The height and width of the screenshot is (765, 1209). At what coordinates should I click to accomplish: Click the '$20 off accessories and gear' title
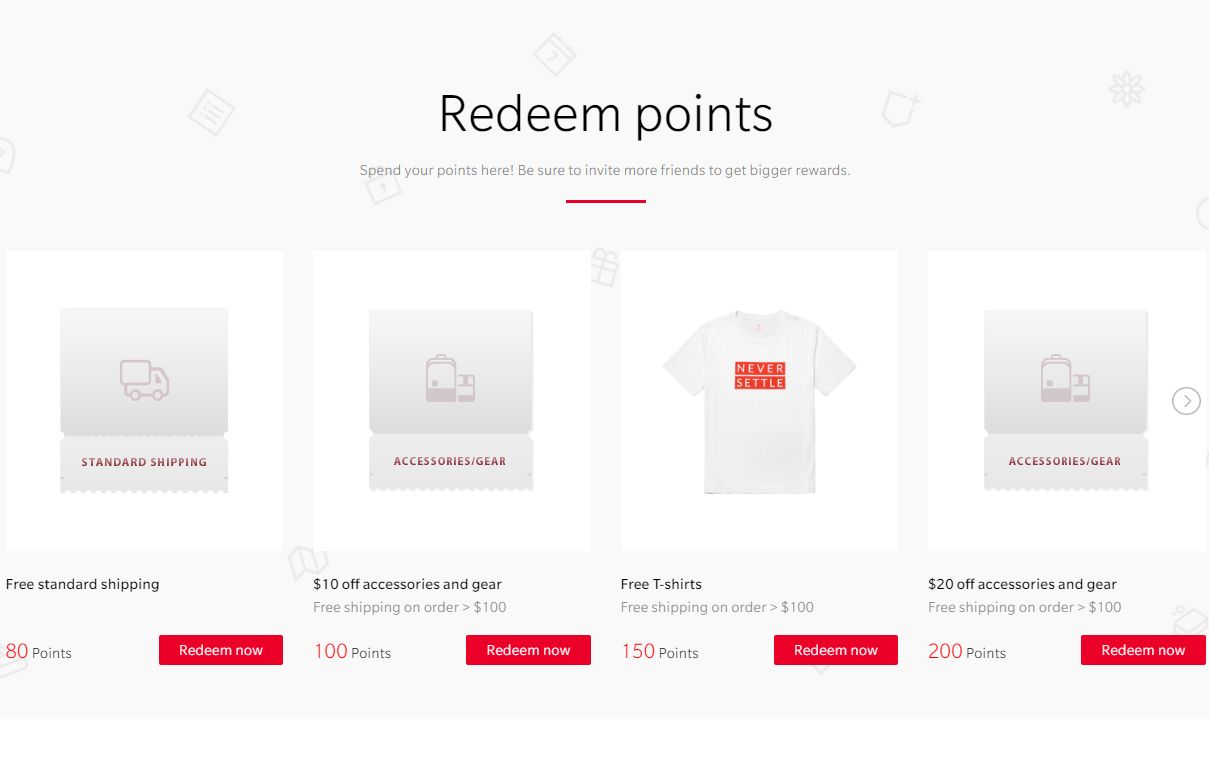pyautogui.click(x=1022, y=584)
